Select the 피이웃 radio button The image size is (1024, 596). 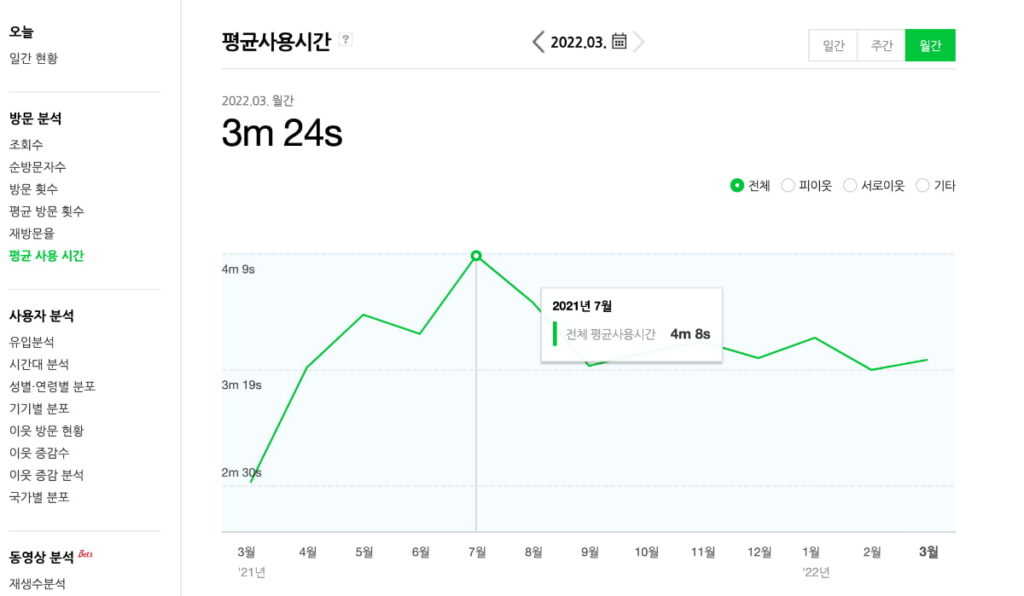[x=790, y=185]
